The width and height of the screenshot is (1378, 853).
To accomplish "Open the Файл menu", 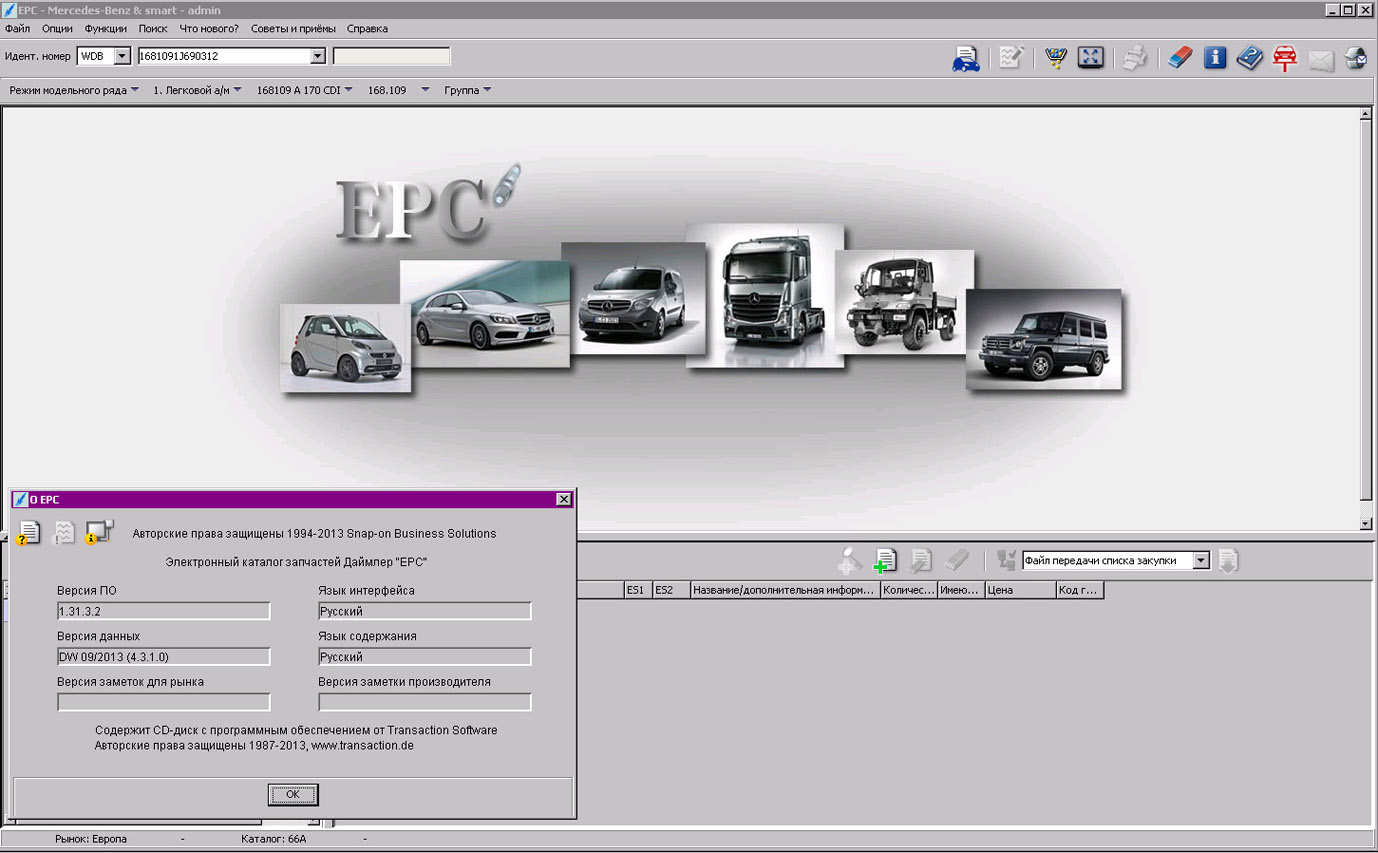I will pos(17,29).
